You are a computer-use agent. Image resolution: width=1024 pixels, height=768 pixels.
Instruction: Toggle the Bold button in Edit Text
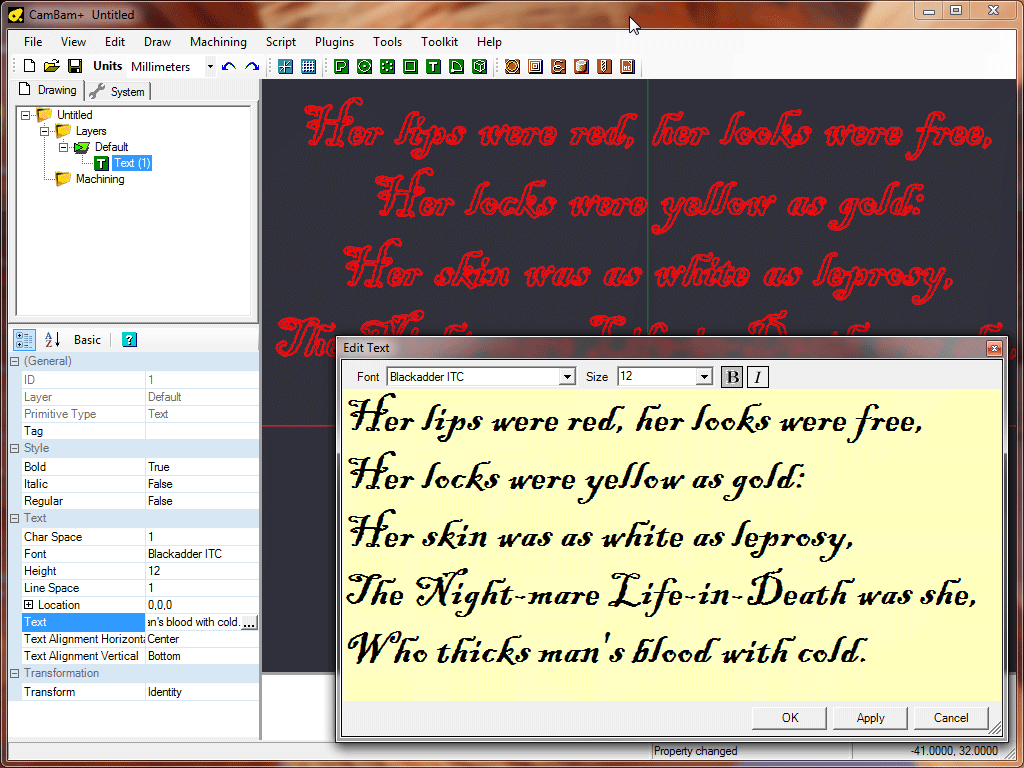pyautogui.click(x=732, y=377)
